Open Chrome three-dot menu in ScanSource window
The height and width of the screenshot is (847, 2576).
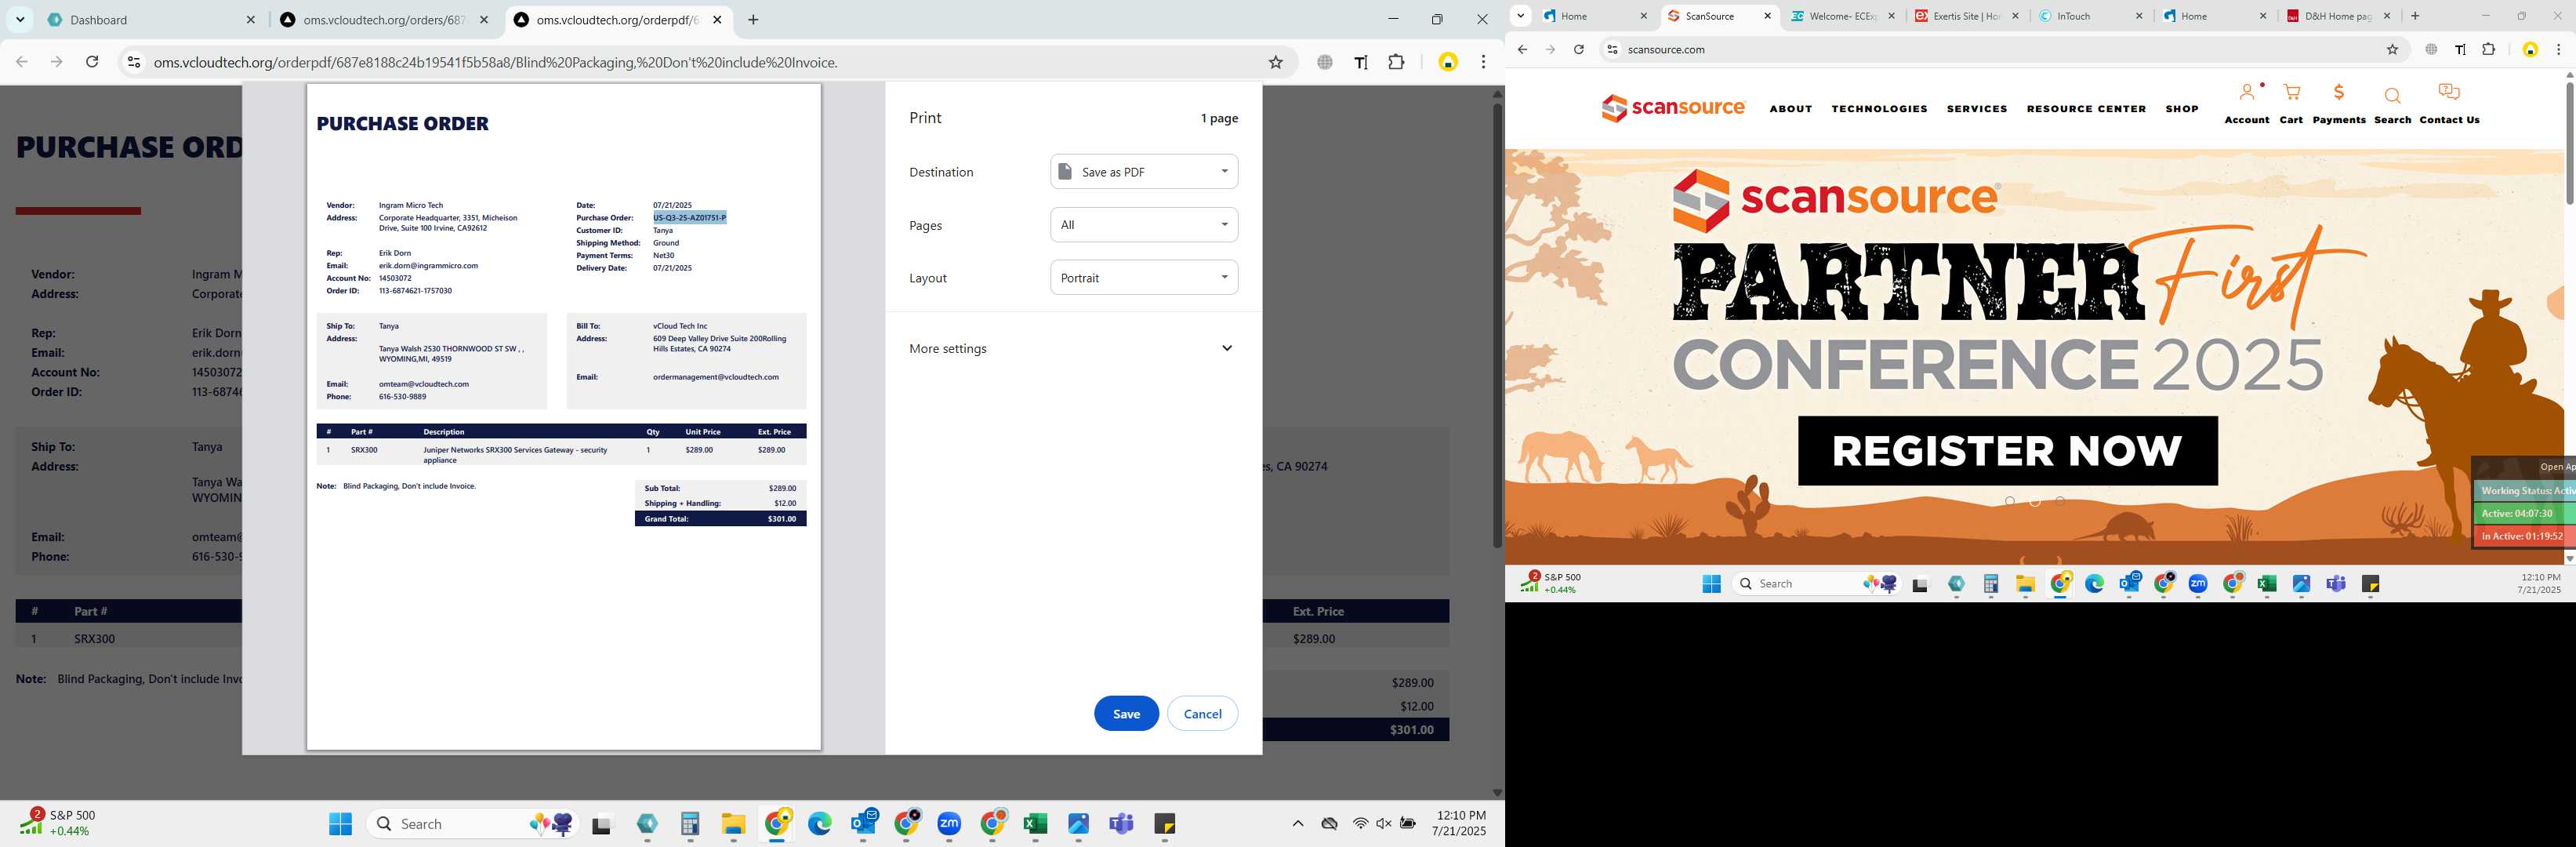coord(2558,49)
